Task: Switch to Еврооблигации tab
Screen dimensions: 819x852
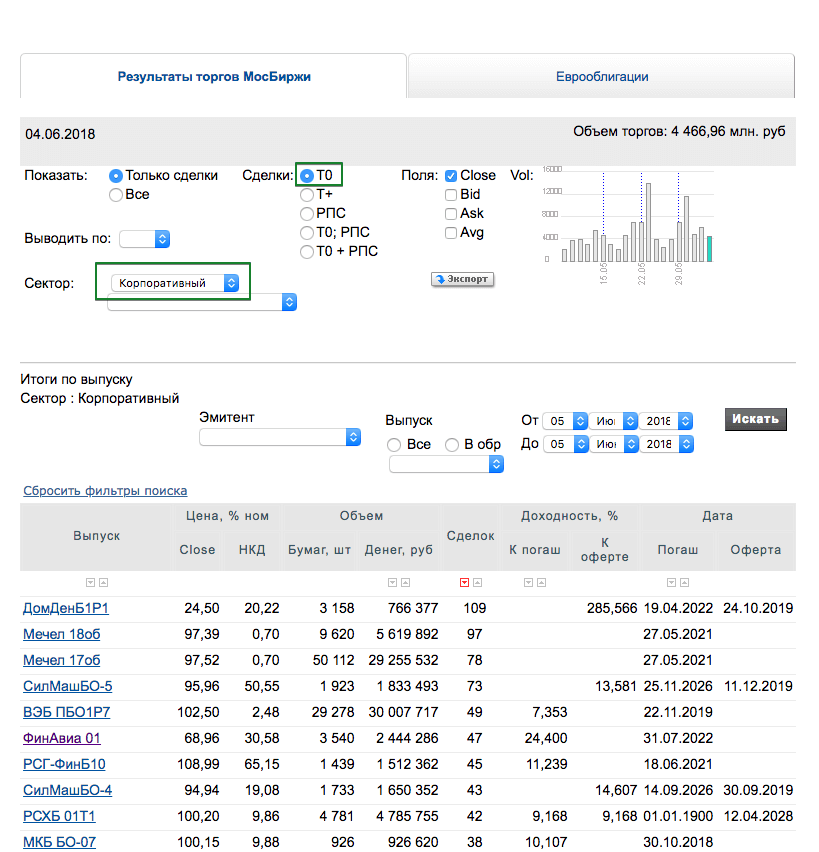Action: [602, 77]
